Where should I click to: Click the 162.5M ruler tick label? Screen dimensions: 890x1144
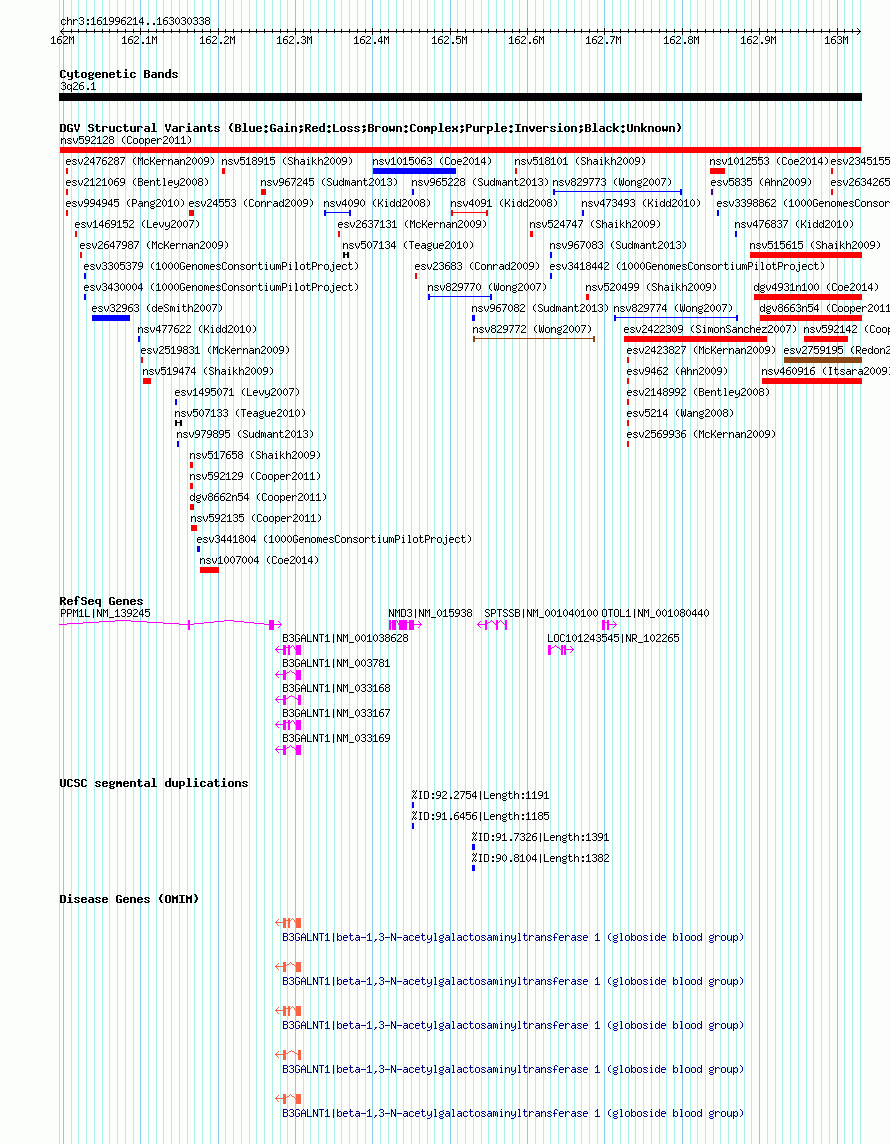449,41
